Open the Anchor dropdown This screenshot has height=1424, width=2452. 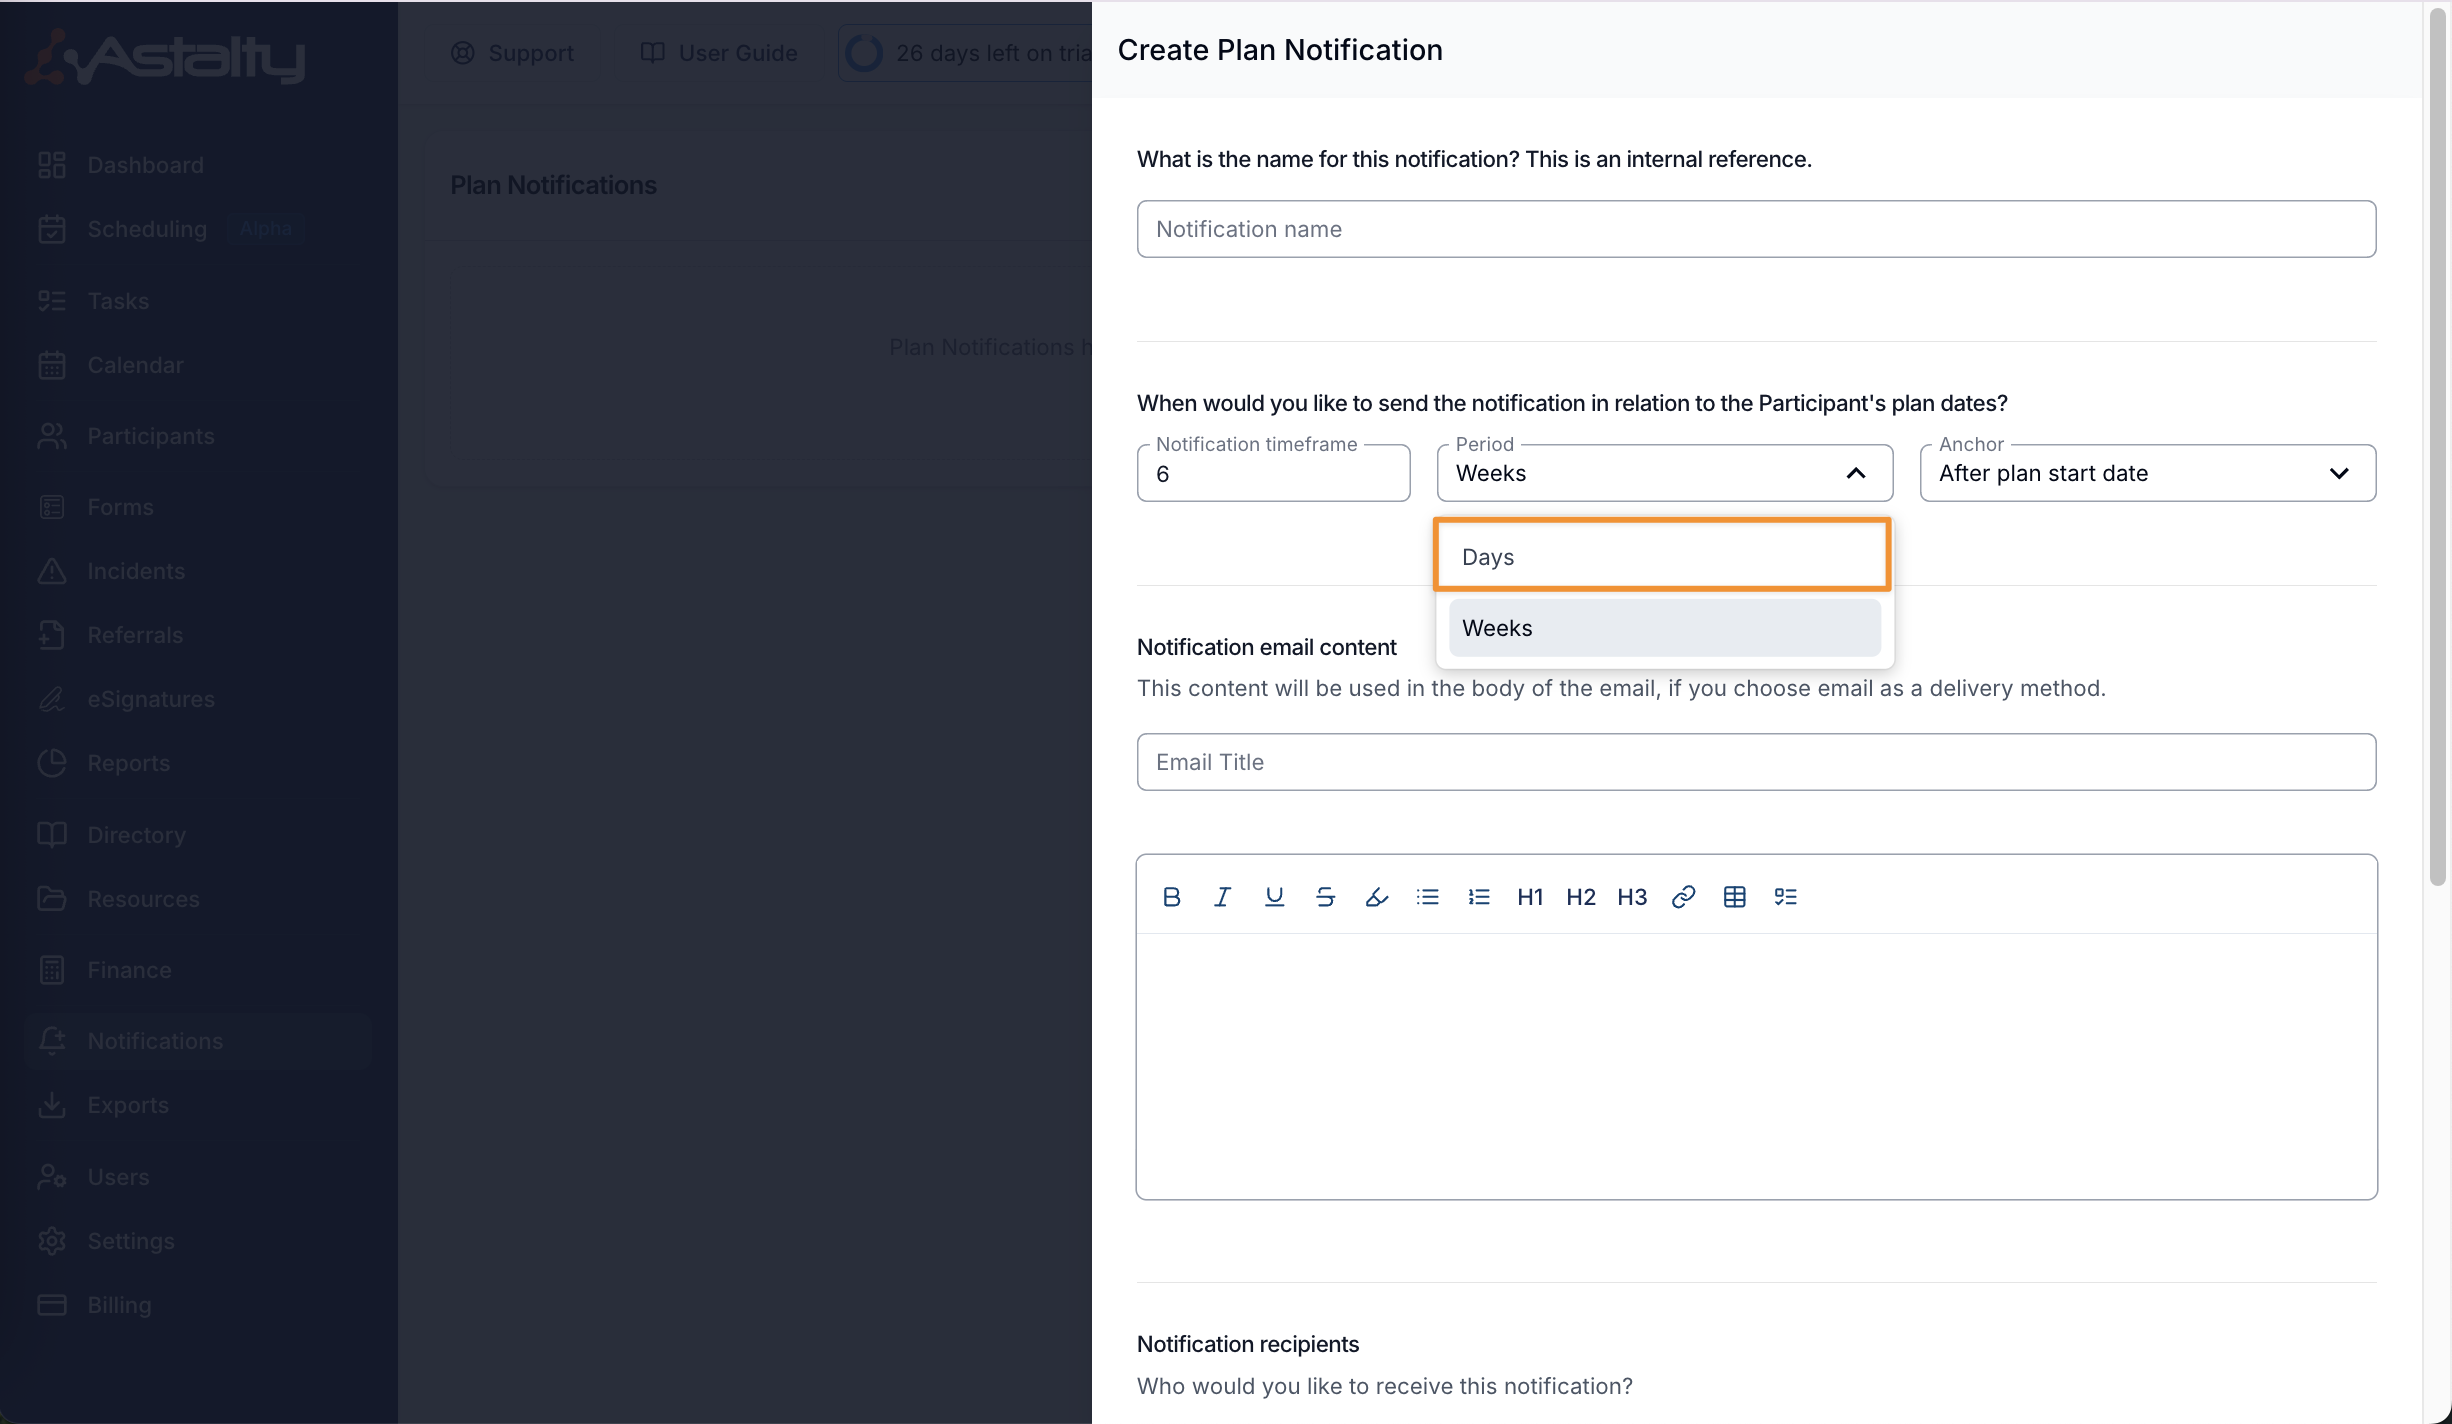[2147, 473]
